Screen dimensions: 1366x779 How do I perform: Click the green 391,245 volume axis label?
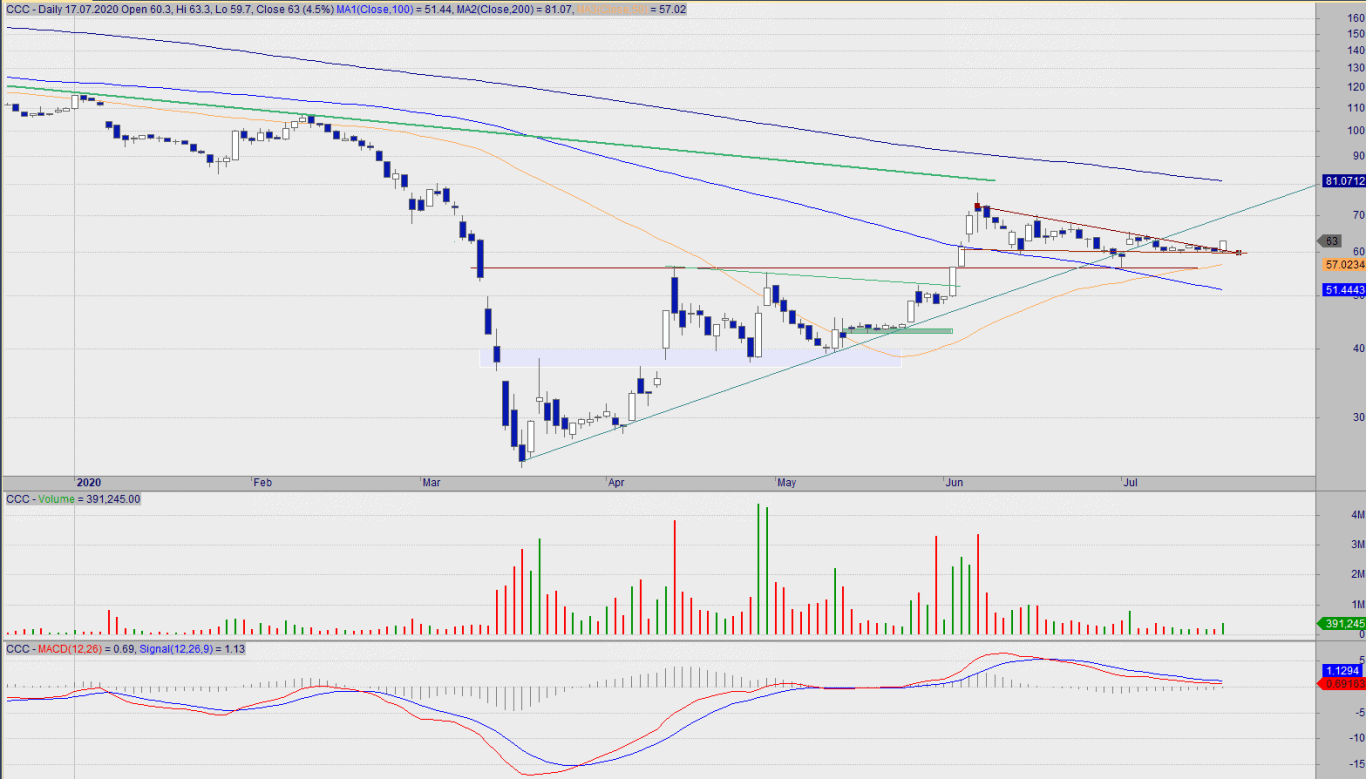pyautogui.click(x=1343, y=623)
